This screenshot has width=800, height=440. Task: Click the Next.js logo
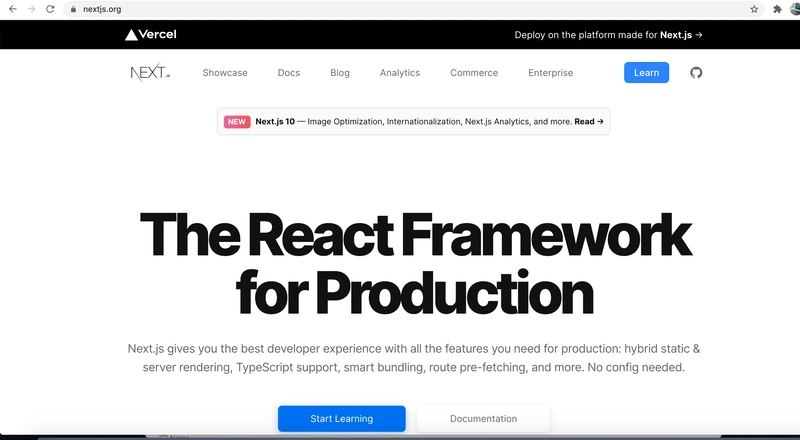[x=150, y=72]
